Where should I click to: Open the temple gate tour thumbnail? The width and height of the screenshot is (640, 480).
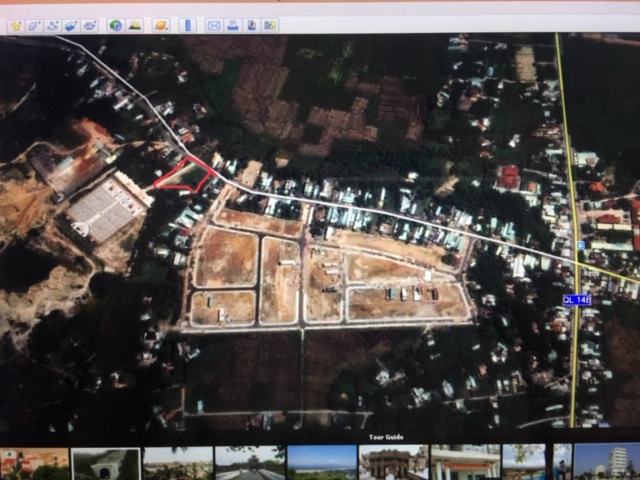tap(393, 463)
